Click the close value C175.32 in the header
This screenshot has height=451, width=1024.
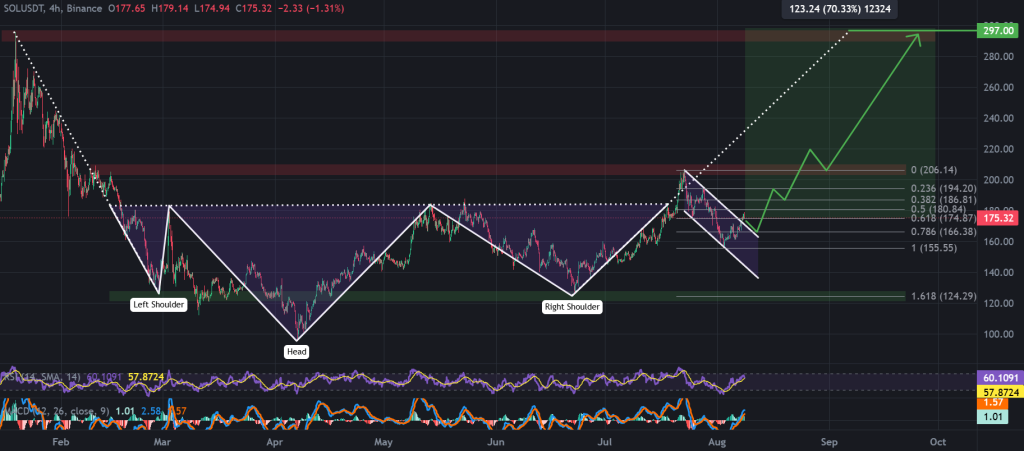(x=251, y=9)
